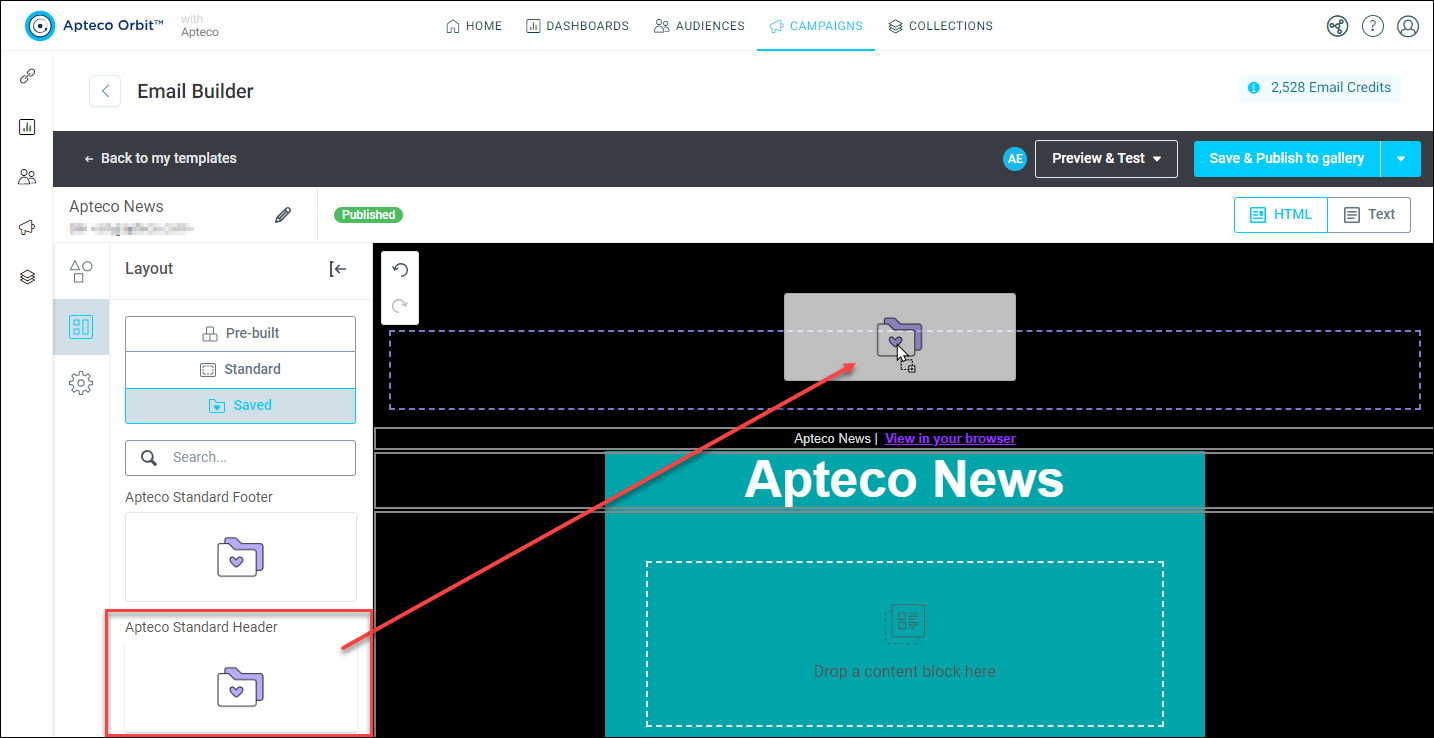Select the Layout panel icon
The height and width of the screenshot is (738, 1434).
[x=81, y=327]
